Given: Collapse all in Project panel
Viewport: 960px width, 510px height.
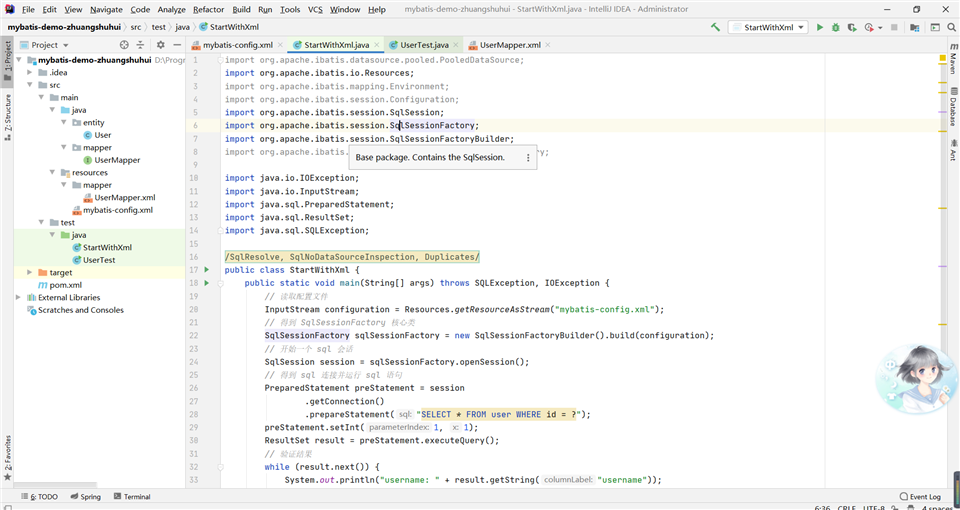Looking at the screenshot, I should click(x=140, y=45).
